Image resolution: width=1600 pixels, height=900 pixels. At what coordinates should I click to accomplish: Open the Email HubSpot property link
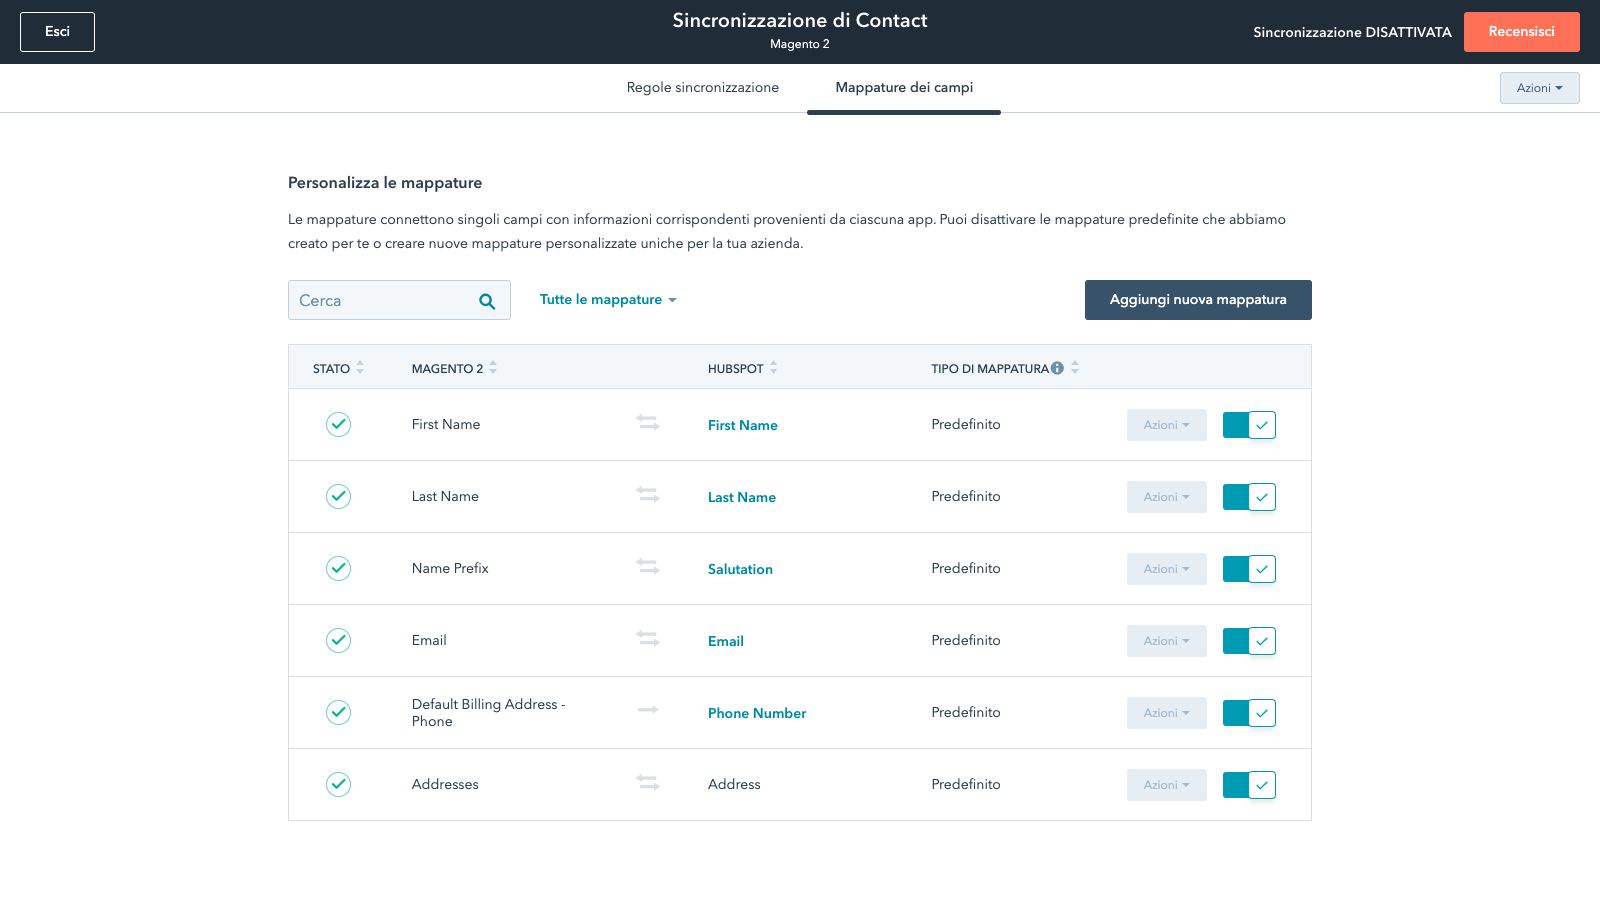[726, 641]
